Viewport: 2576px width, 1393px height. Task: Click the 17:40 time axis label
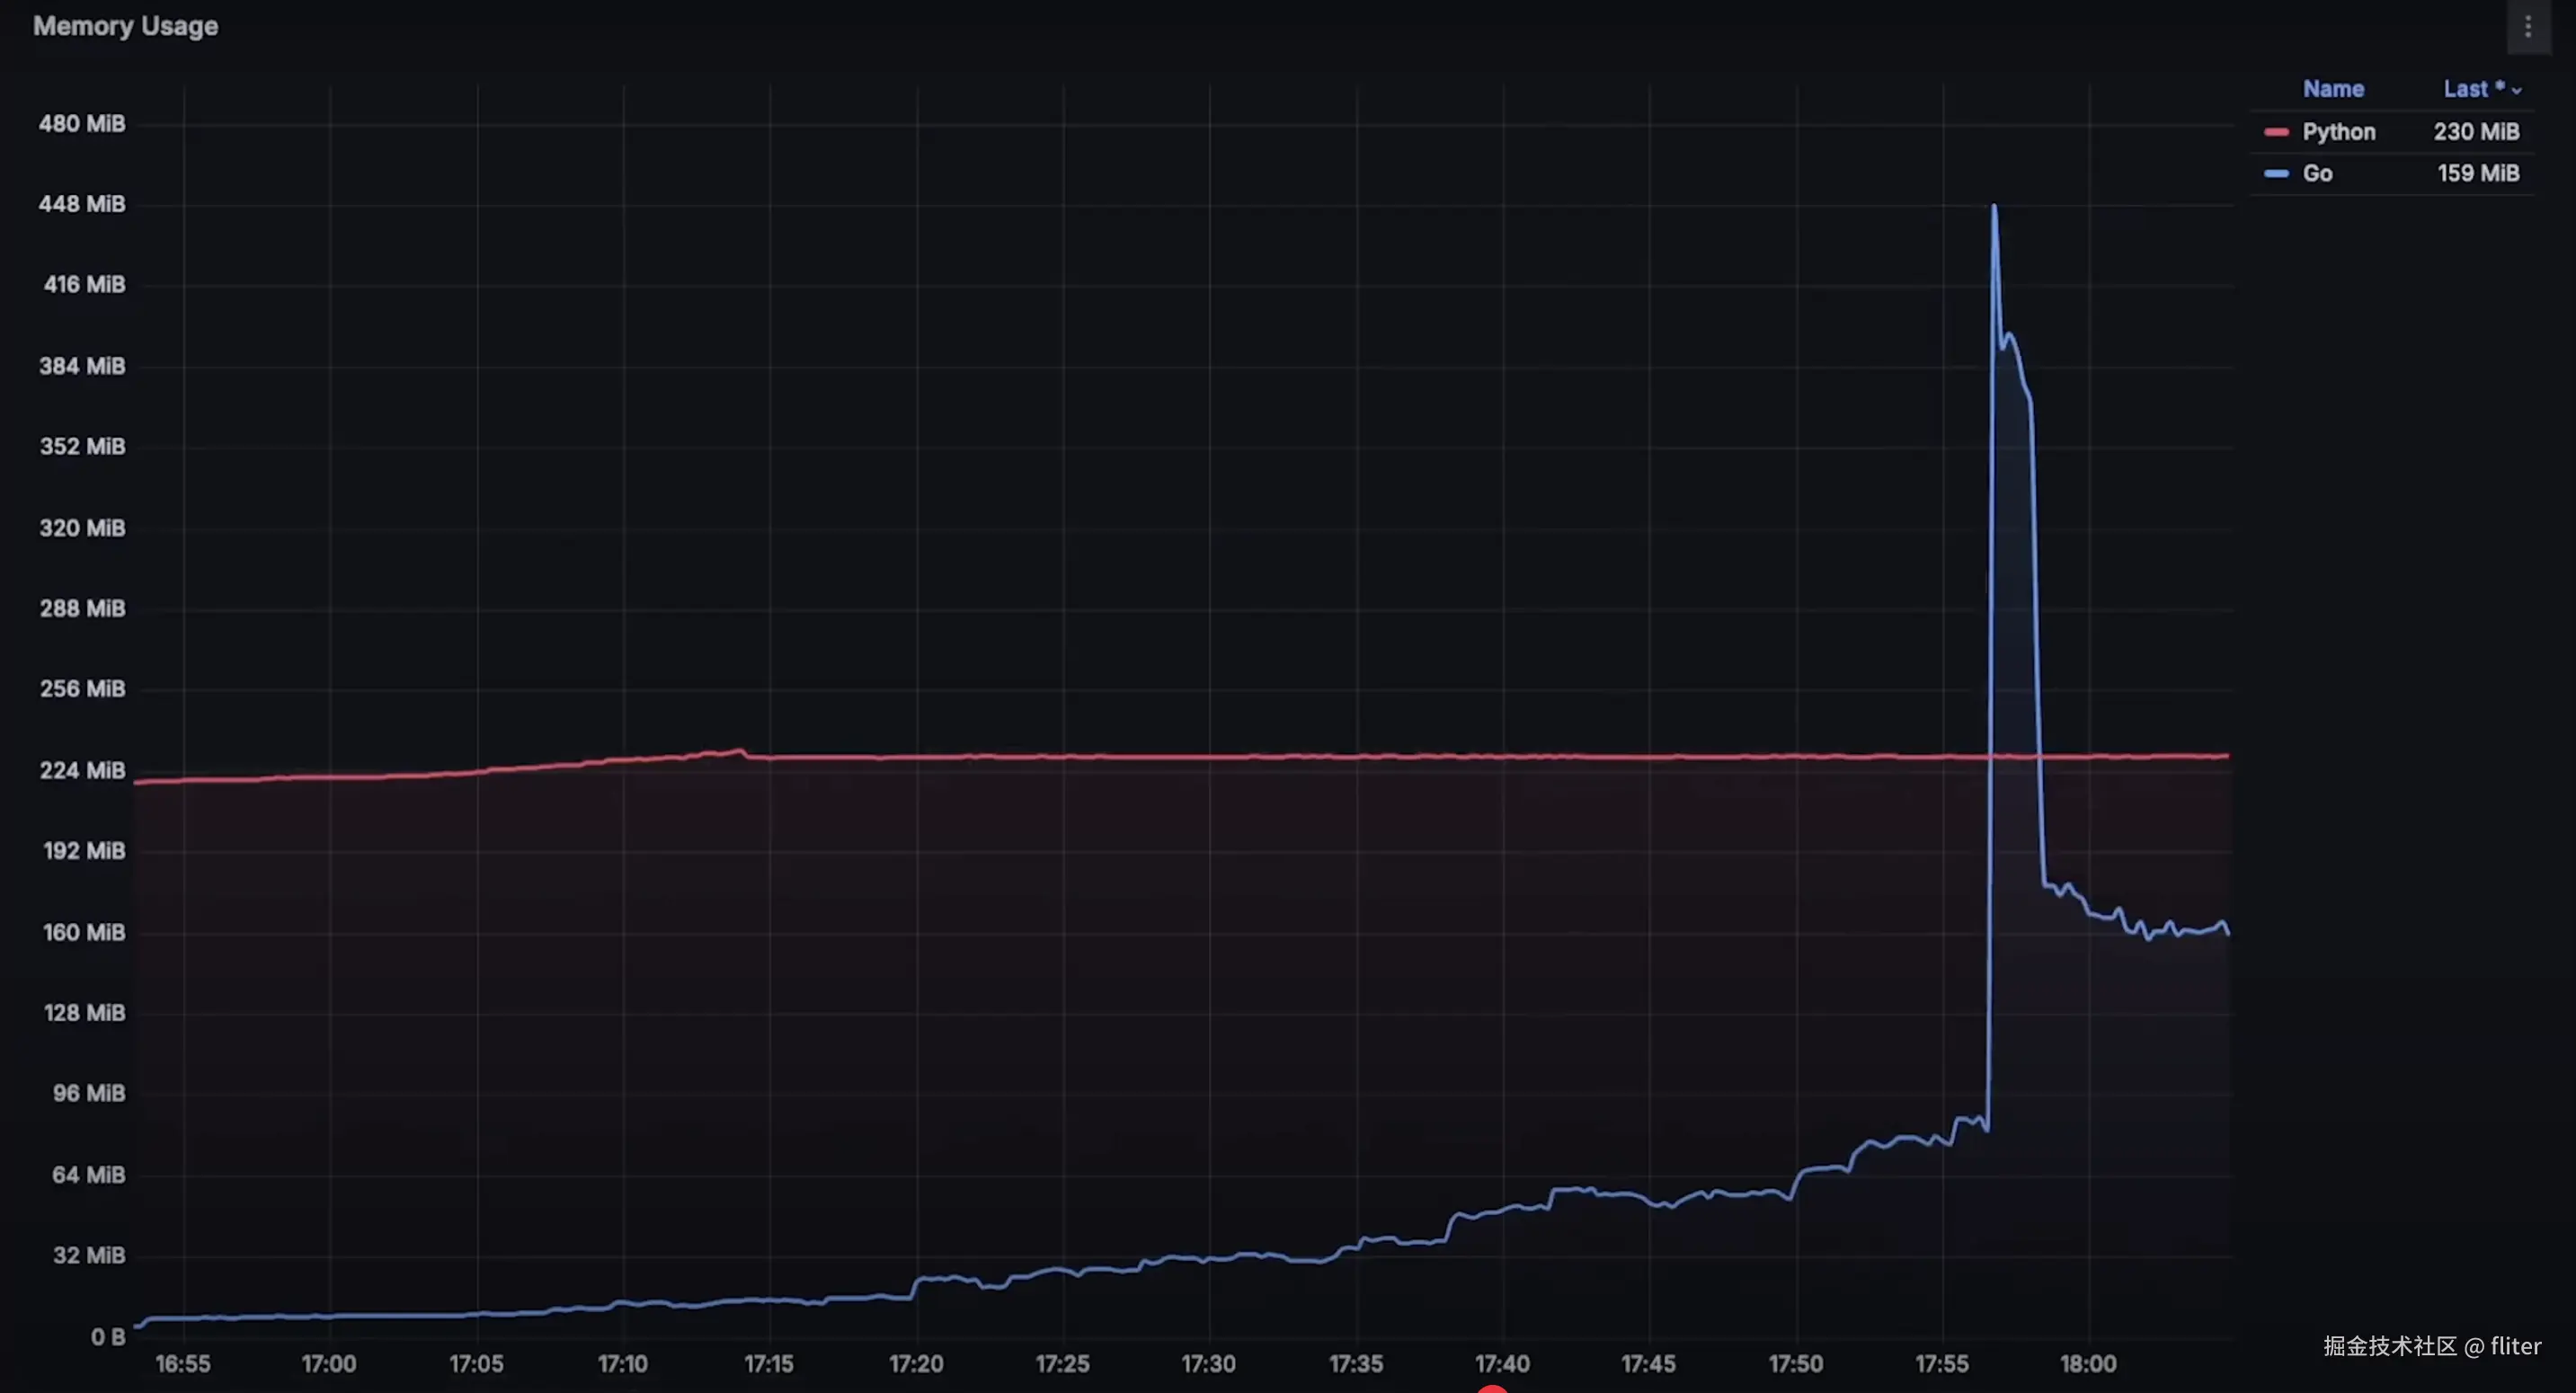point(1502,1364)
